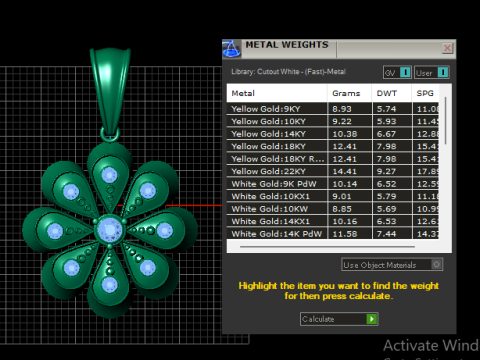Viewport: 480px width, 360px height.
Task: Select the White Gold:10KW row
Action: 333,209
